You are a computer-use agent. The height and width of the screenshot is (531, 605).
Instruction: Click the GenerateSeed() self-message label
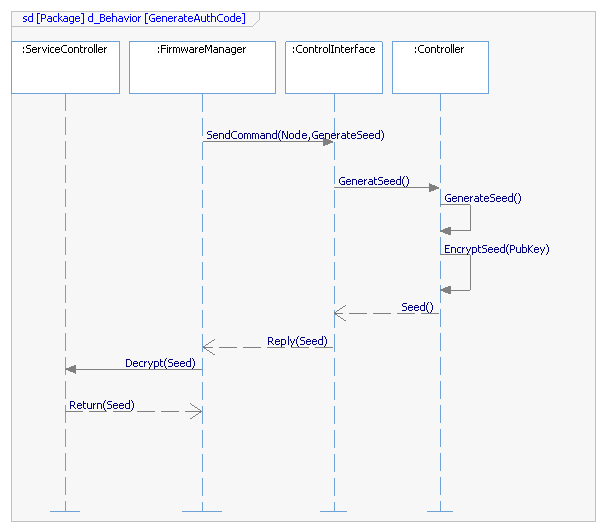coord(482,198)
